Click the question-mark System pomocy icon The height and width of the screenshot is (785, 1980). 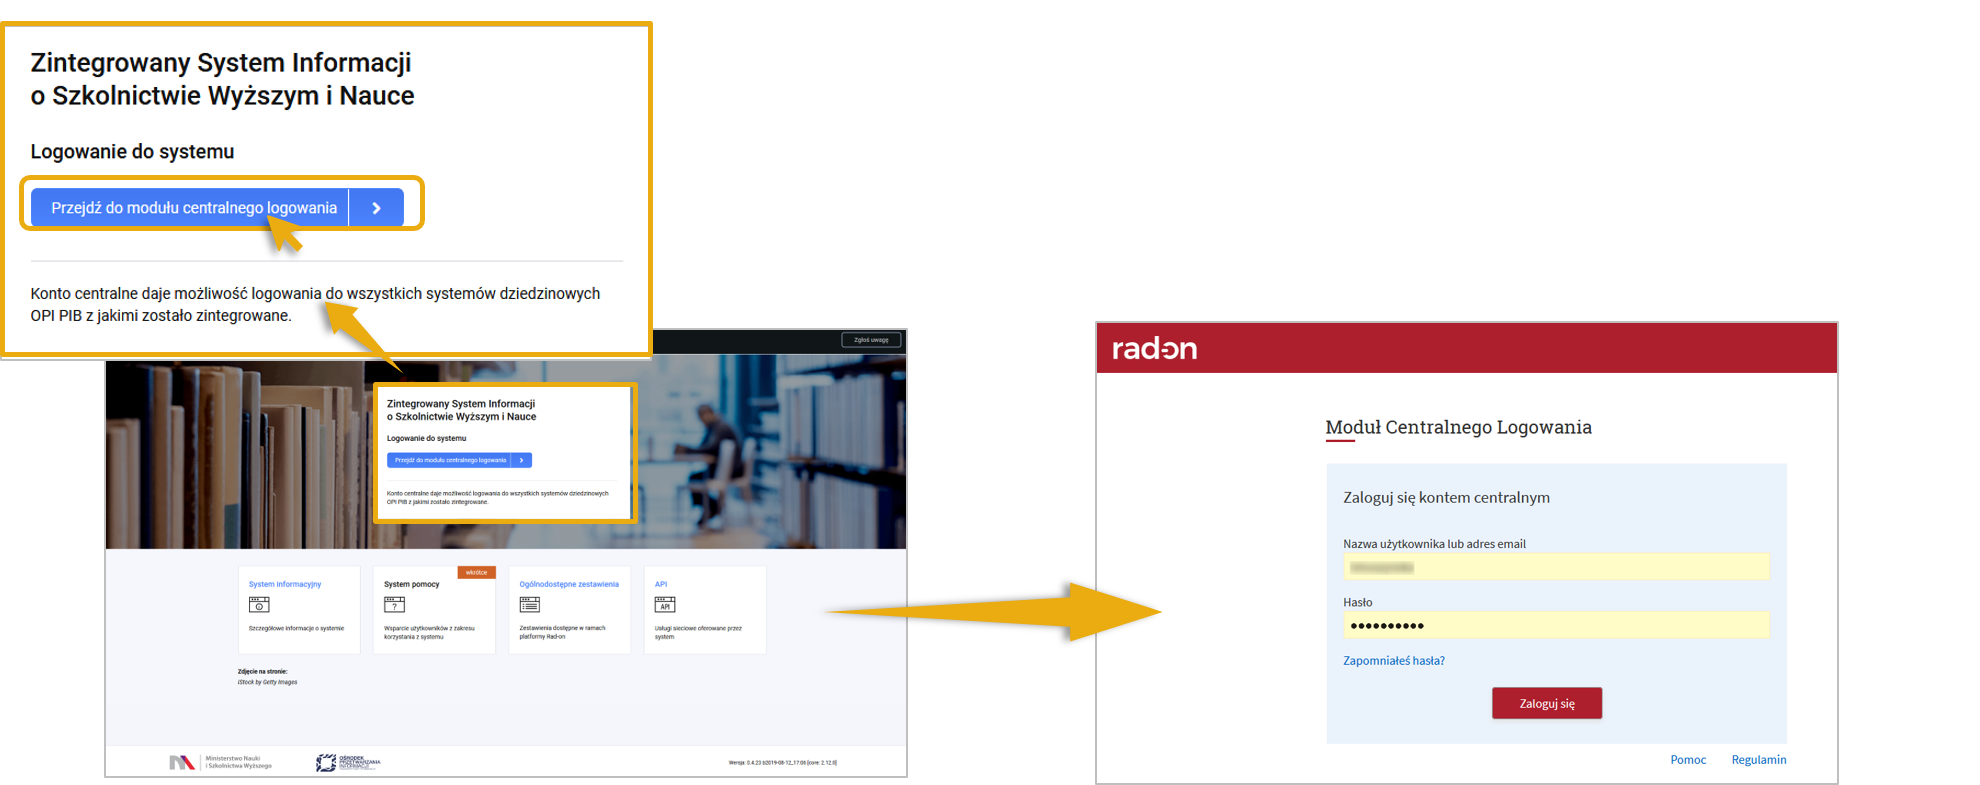coord(394,605)
